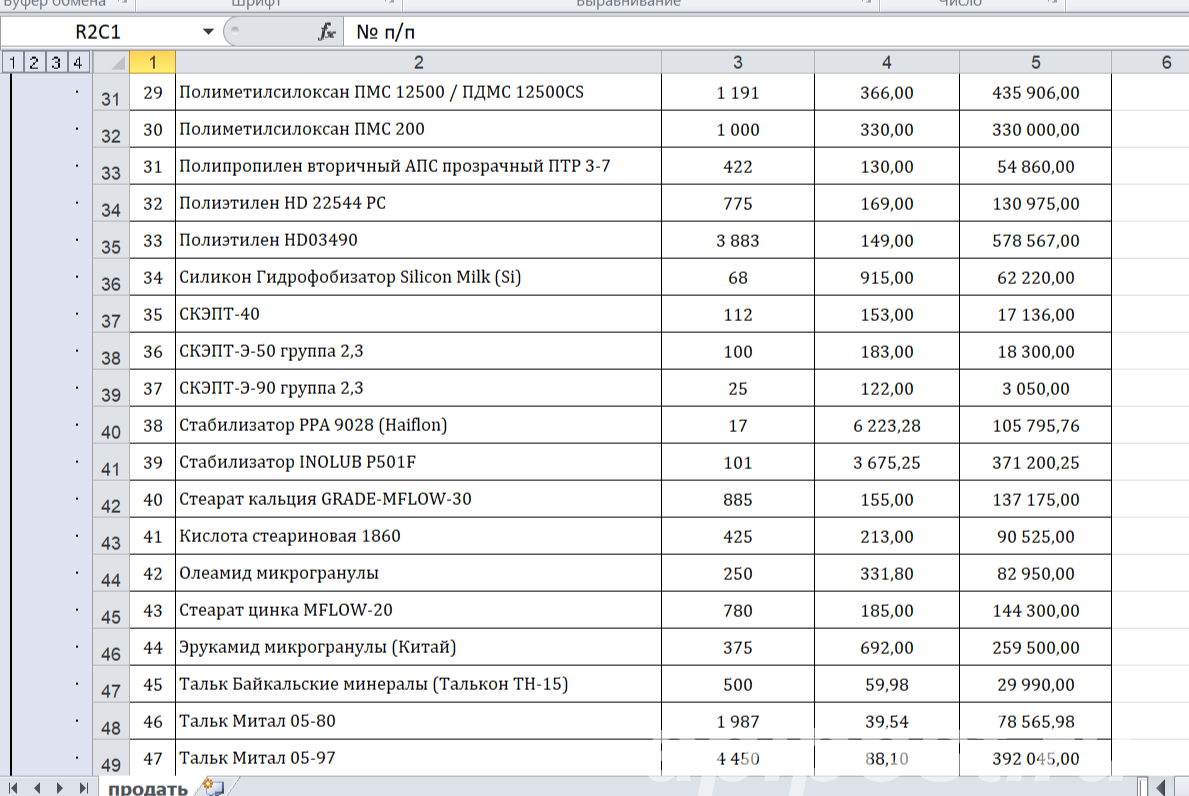This screenshot has width=1189, height=796.
Task: Click cell Силикон Гидрофобизатор Silicon Milk (Si)
Action: (x=419, y=277)
